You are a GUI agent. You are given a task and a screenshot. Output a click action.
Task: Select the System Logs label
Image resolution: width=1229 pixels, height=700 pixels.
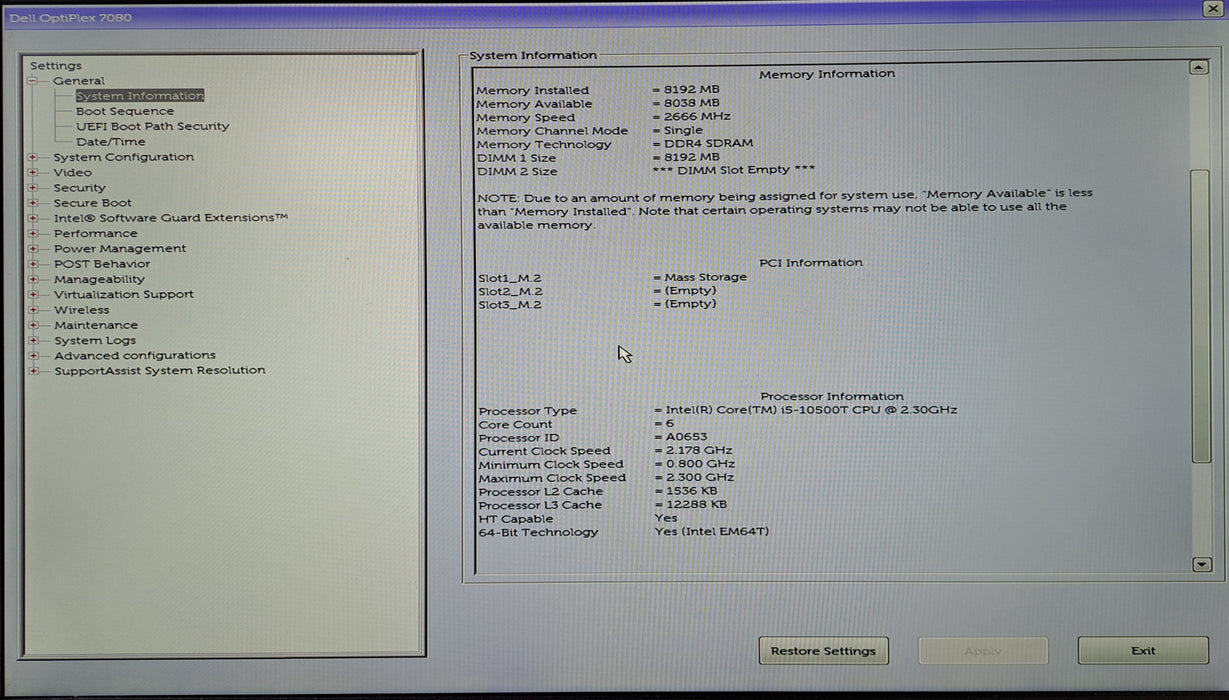(x=95, y=340)
